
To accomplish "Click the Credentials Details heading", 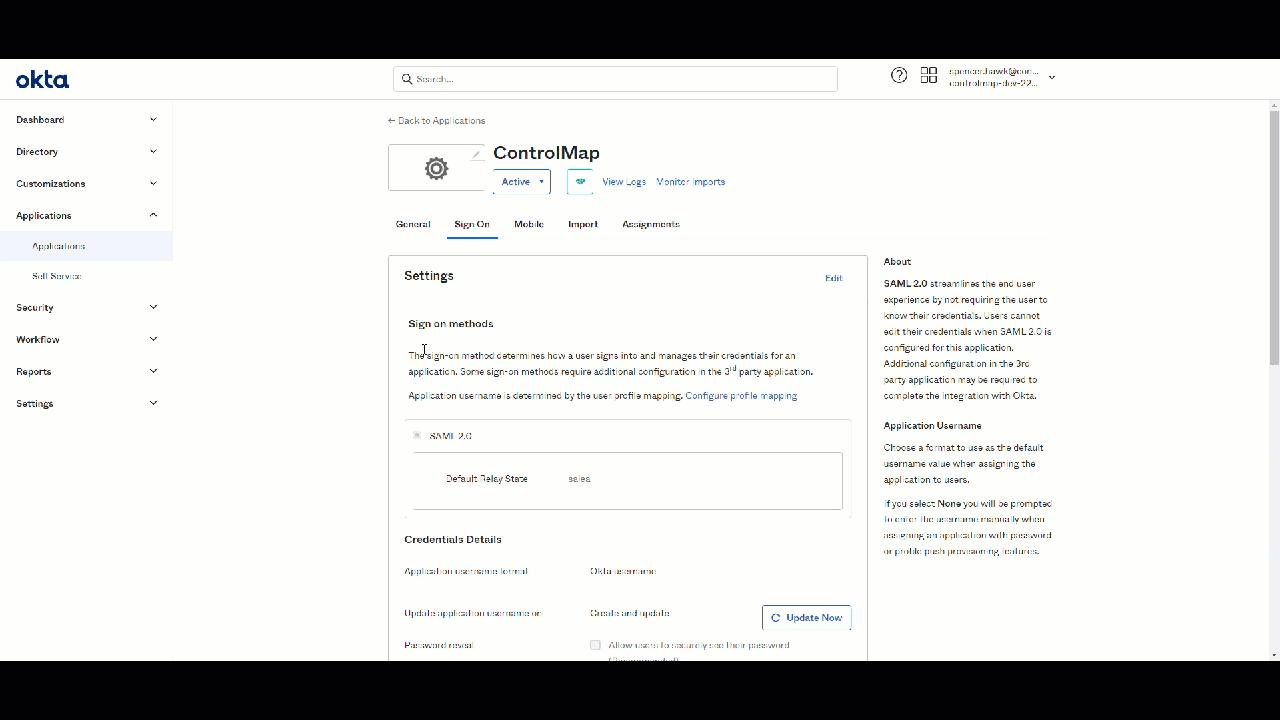I will pos(453,540).
